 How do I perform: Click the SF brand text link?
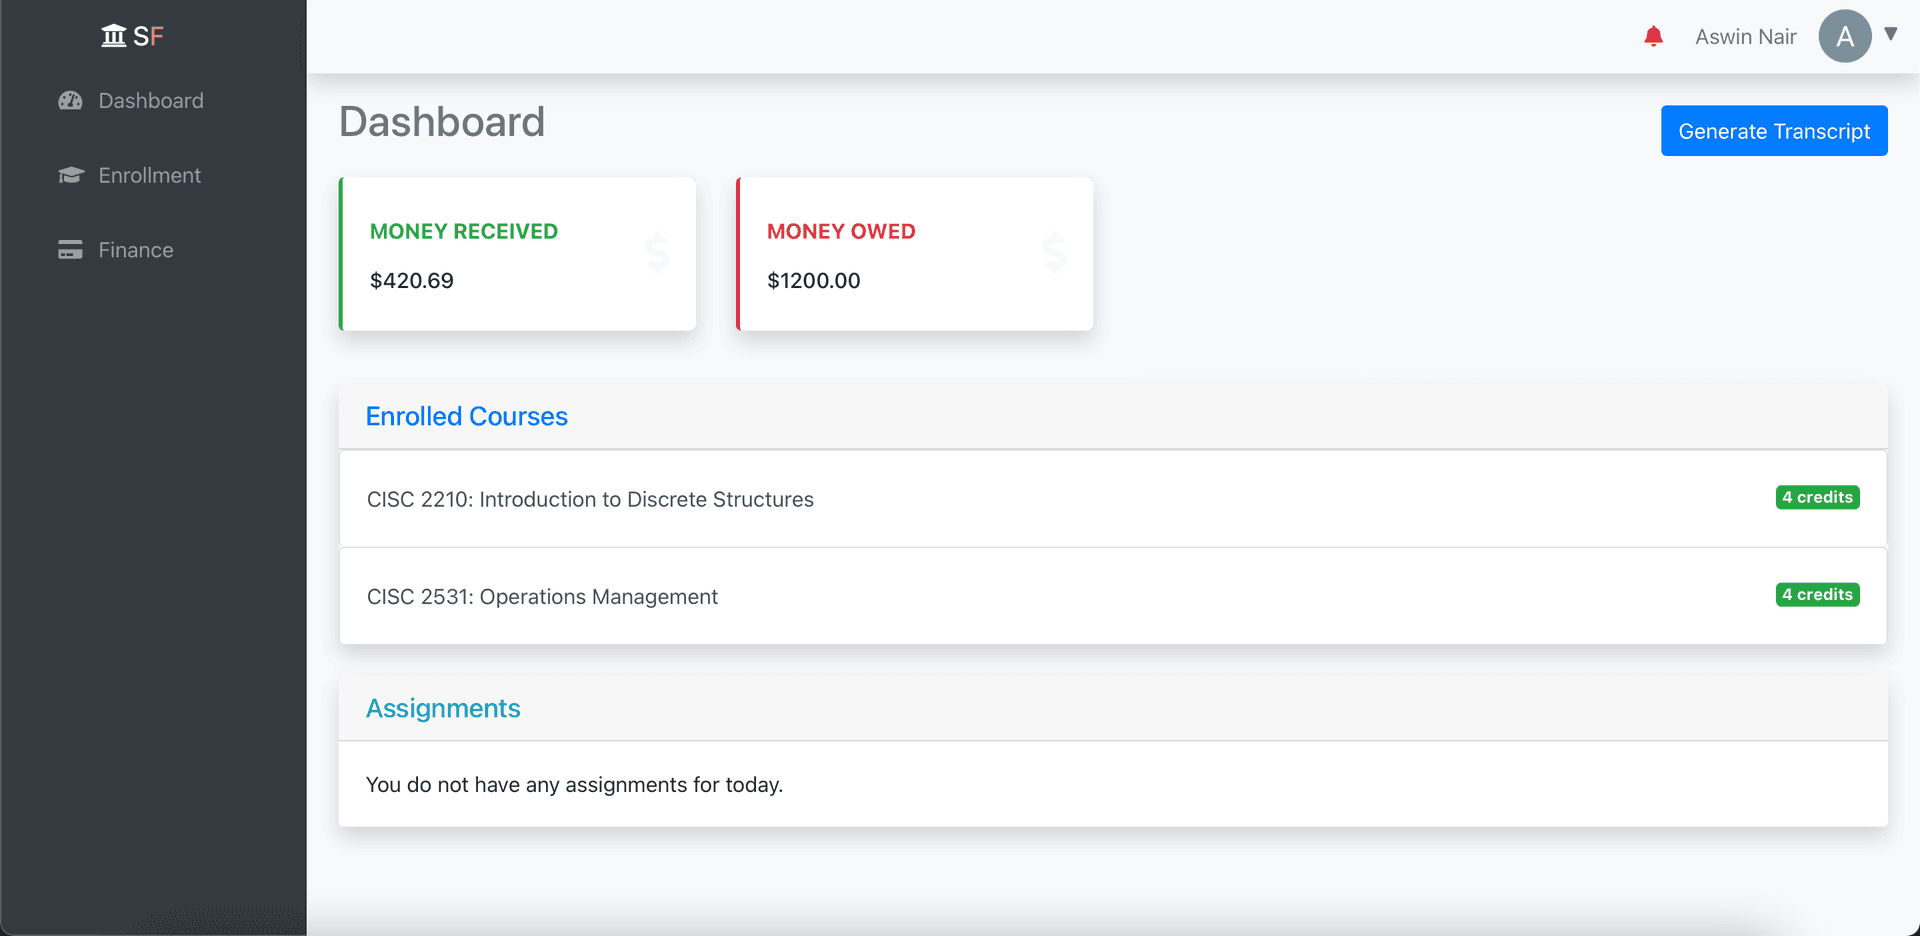point(148,37)
